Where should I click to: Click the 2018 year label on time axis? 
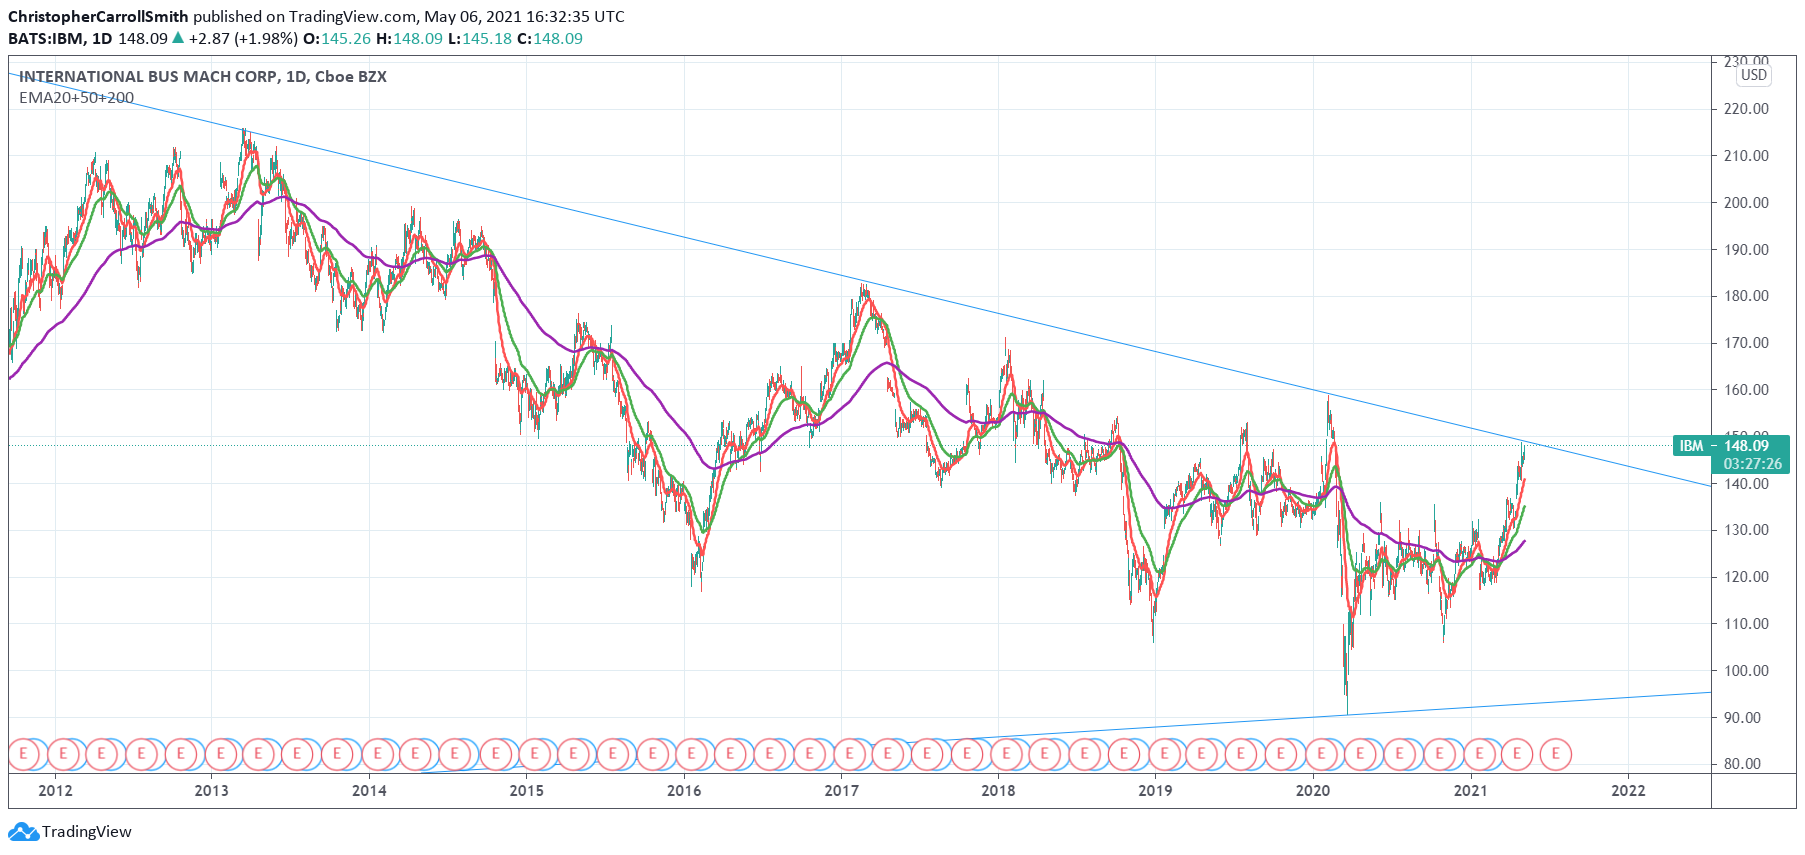[x=998, y=791]
